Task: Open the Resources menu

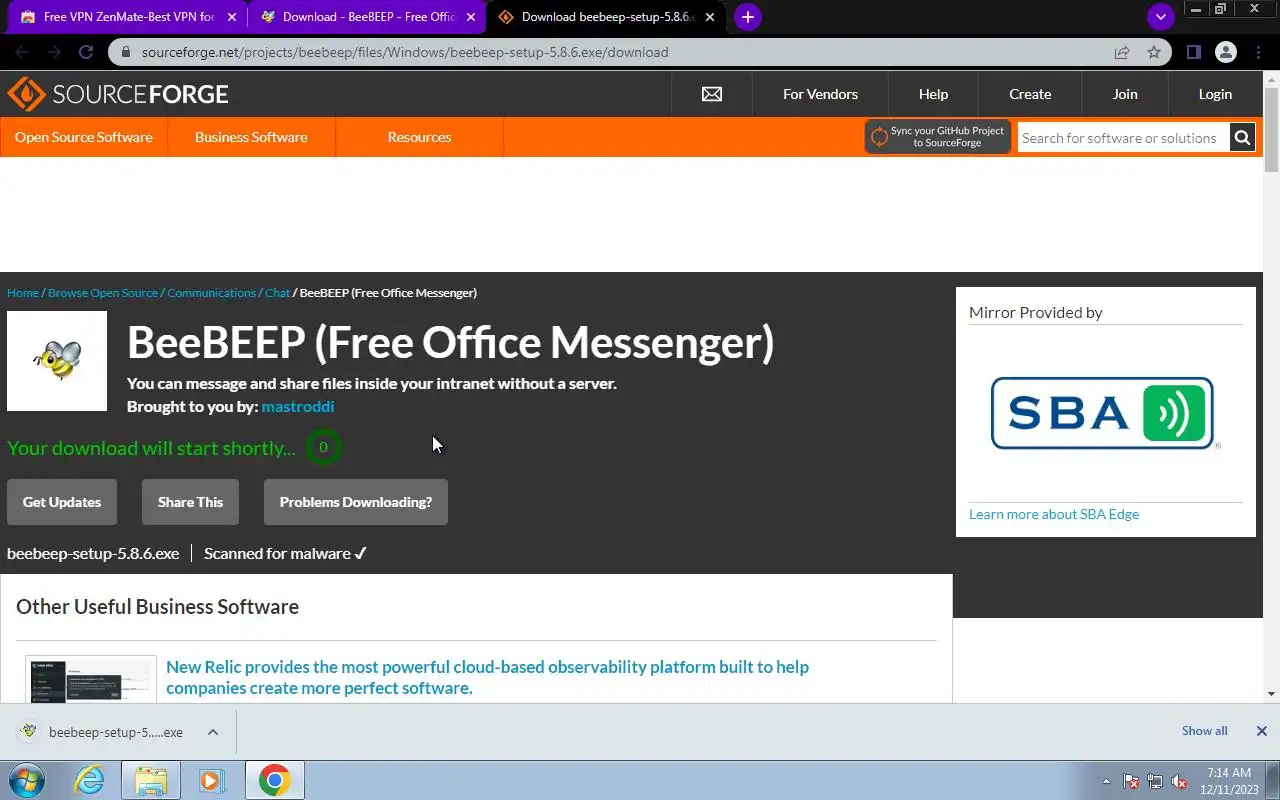Action: 419,137
